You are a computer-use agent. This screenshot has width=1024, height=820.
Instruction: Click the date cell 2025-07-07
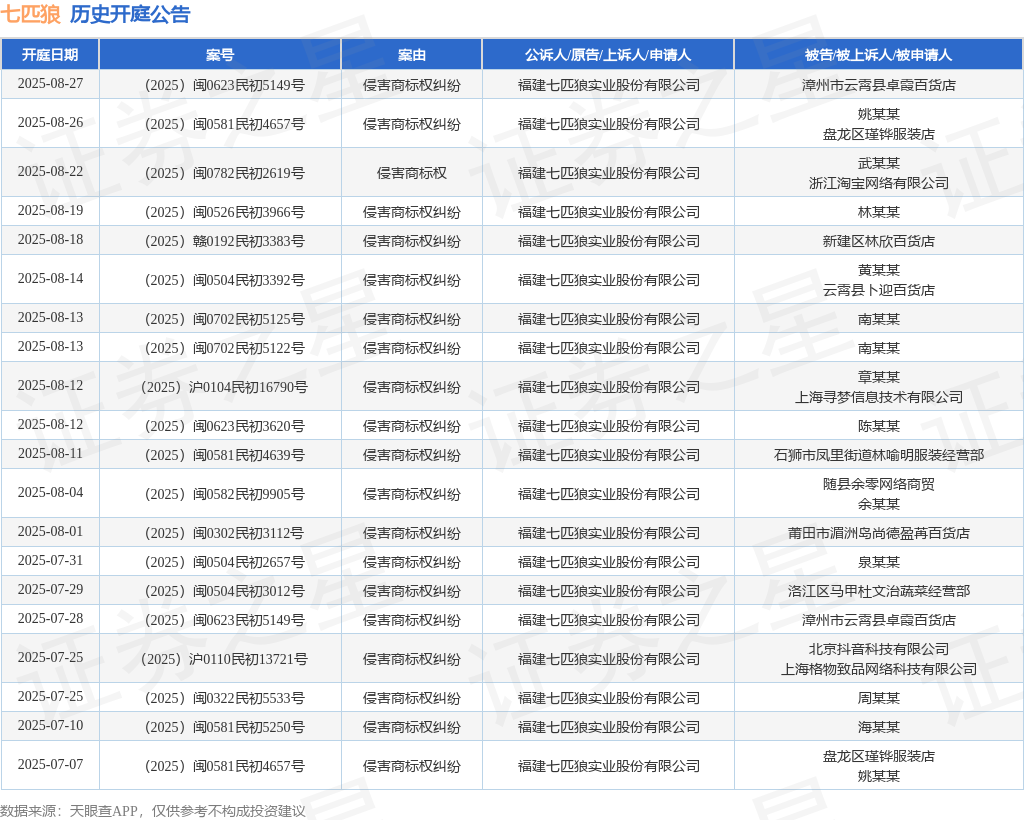[x=50, y=765]
